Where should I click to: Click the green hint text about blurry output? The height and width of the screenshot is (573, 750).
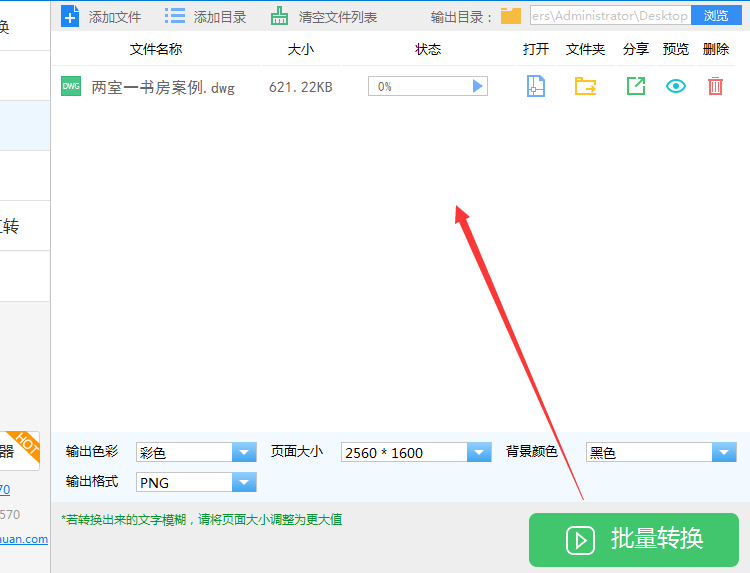(201, 519)
